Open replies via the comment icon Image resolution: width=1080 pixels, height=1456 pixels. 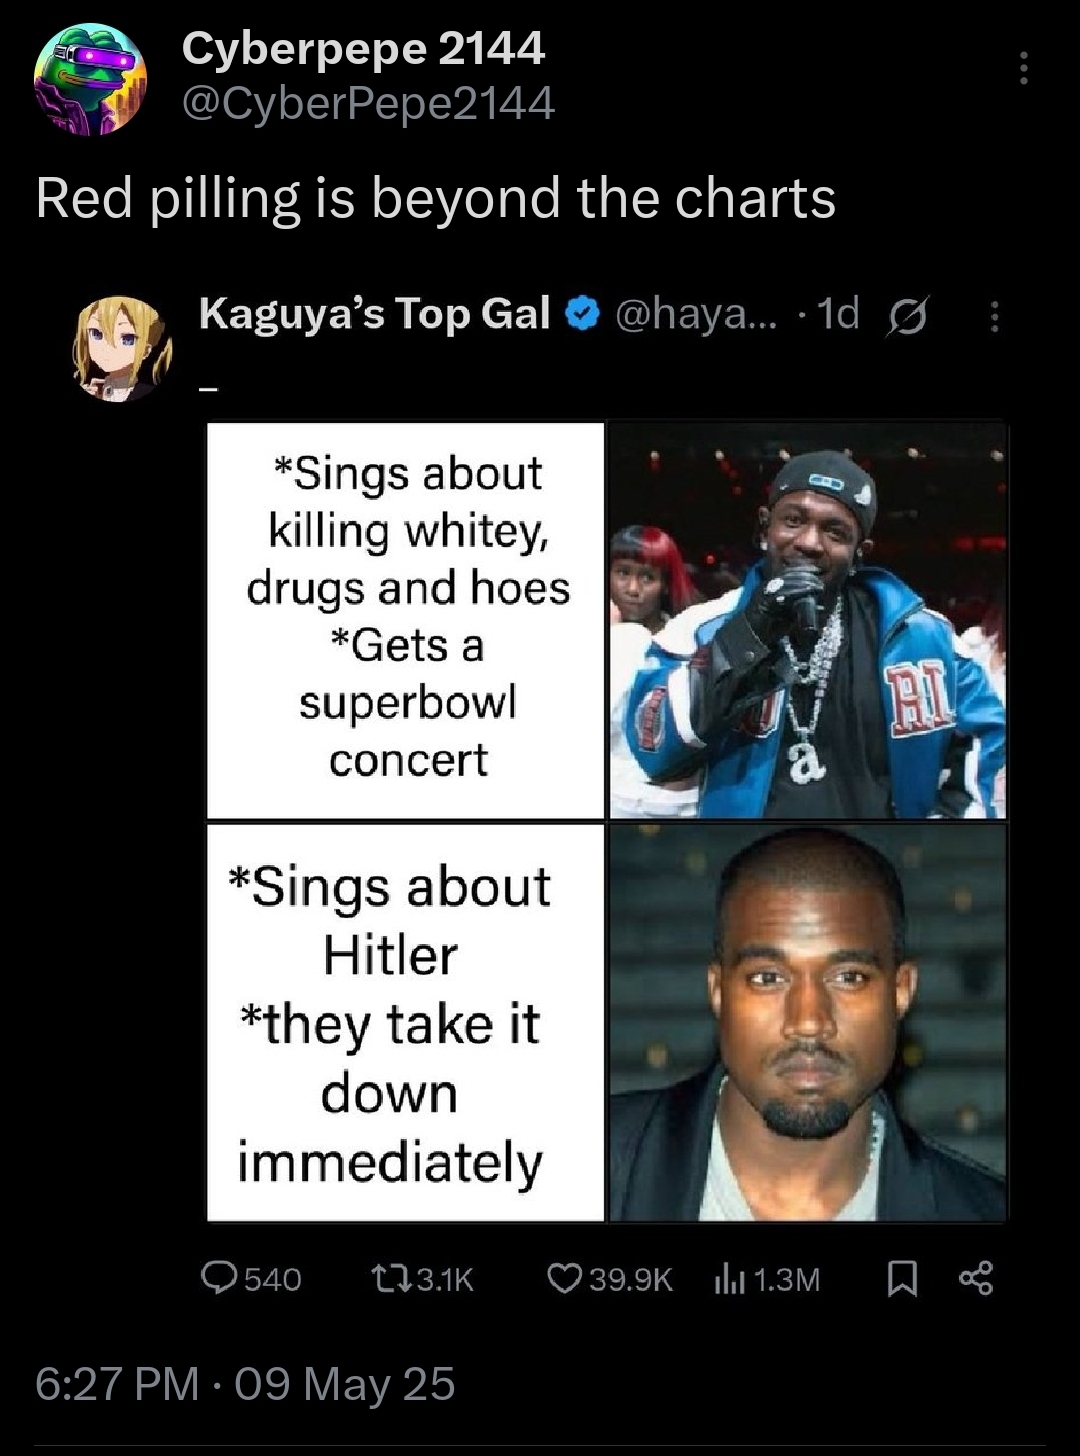click(218, 1278)
